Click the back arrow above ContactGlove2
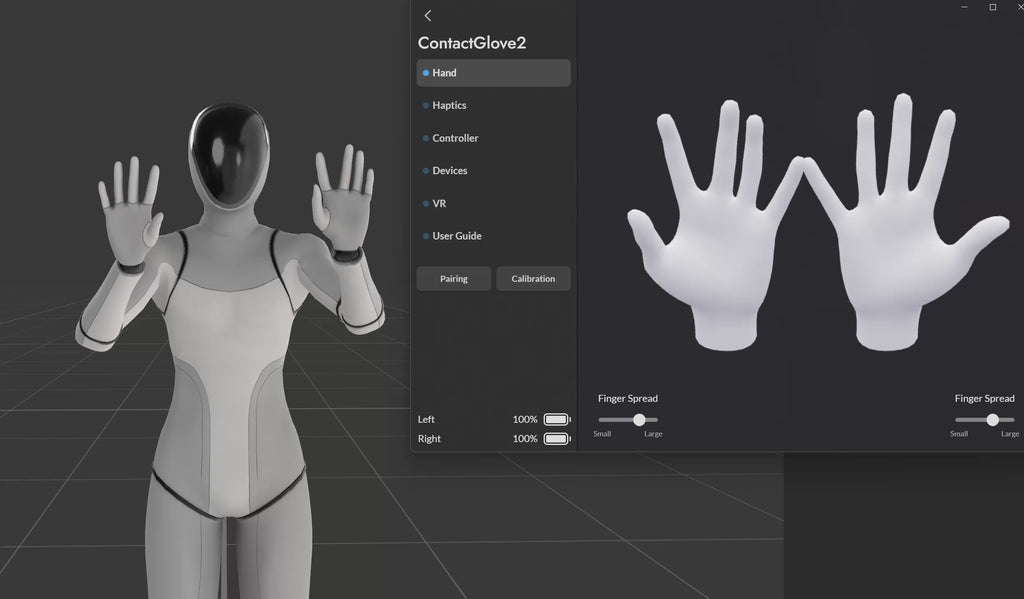The image size is (1024, 599). click(428, 16)
